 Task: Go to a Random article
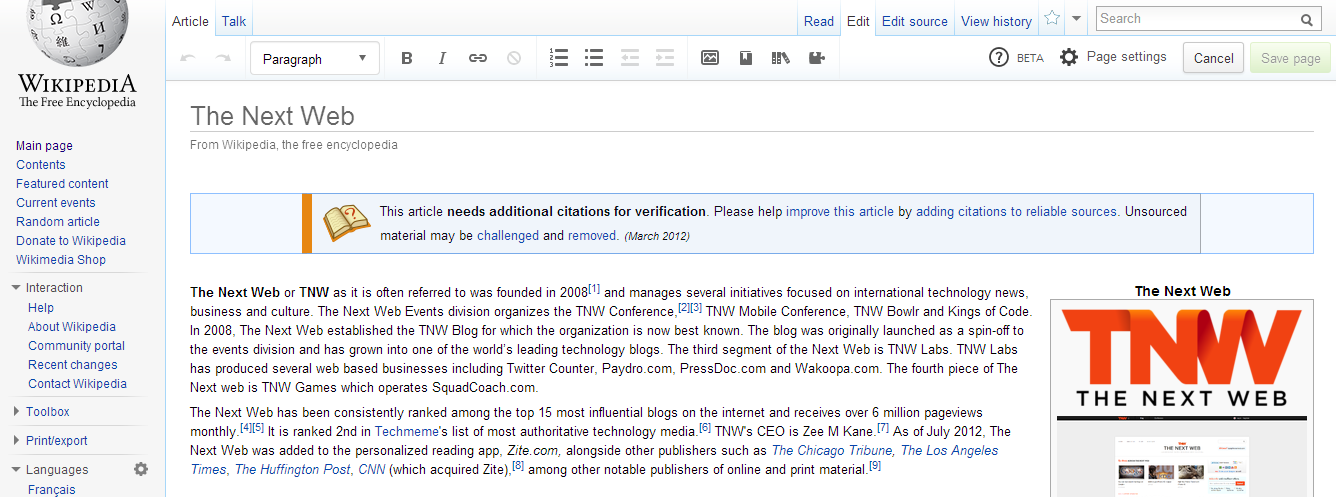(58, 222)
